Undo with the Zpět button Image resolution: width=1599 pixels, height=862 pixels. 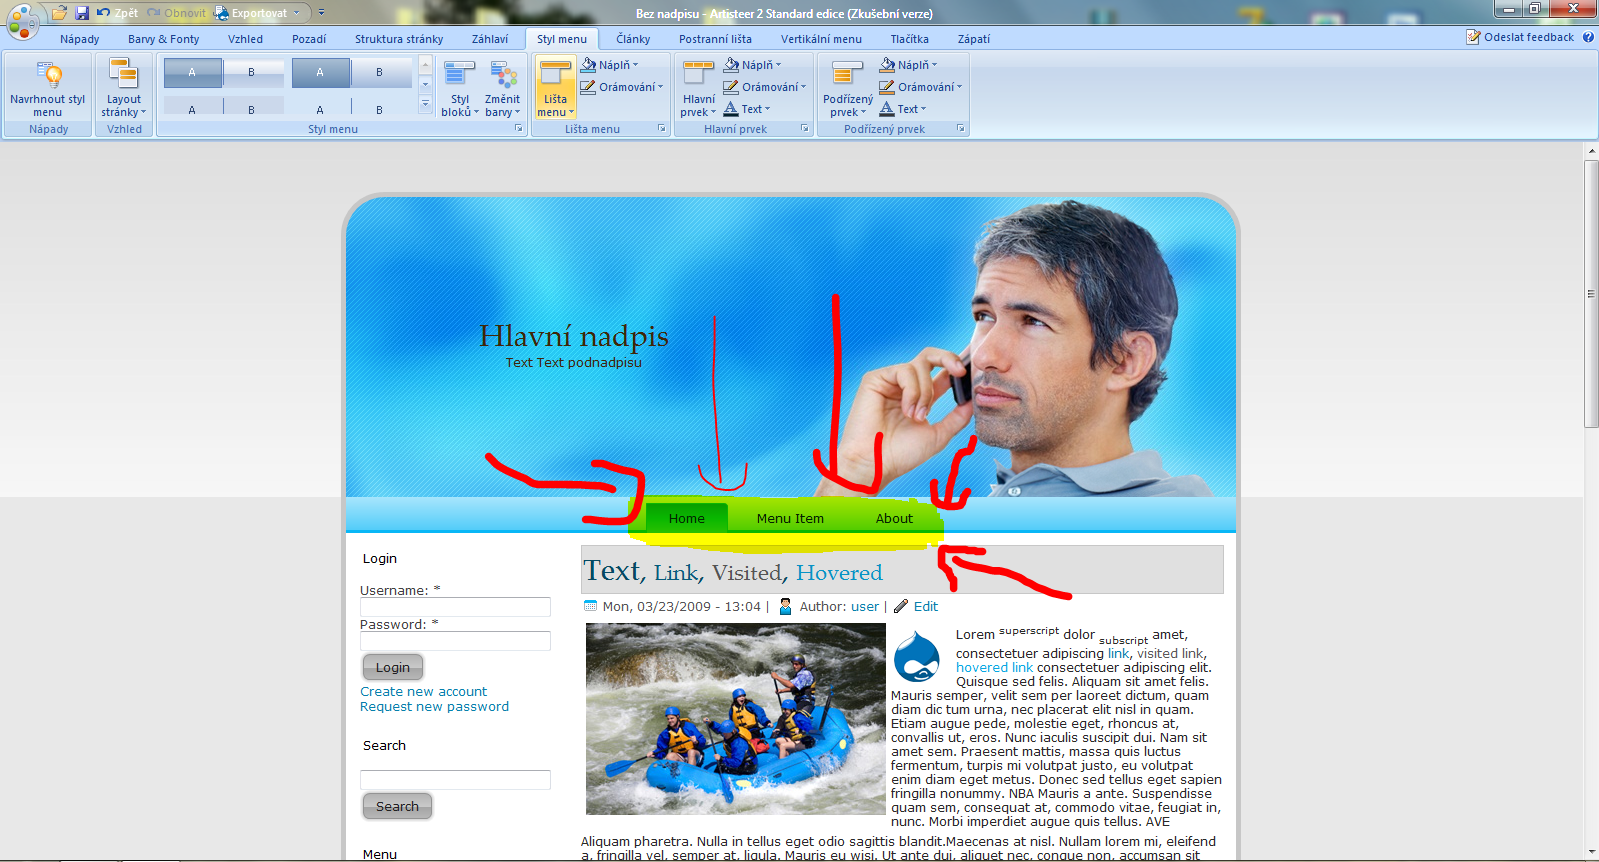pos(117,13)
